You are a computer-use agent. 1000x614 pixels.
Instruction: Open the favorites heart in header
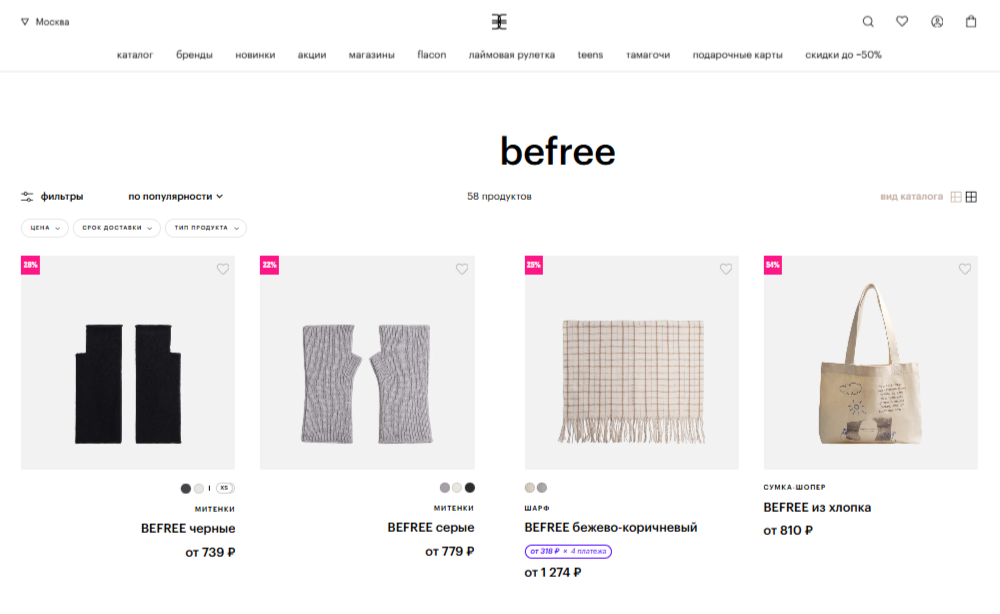tap(902, 21)
